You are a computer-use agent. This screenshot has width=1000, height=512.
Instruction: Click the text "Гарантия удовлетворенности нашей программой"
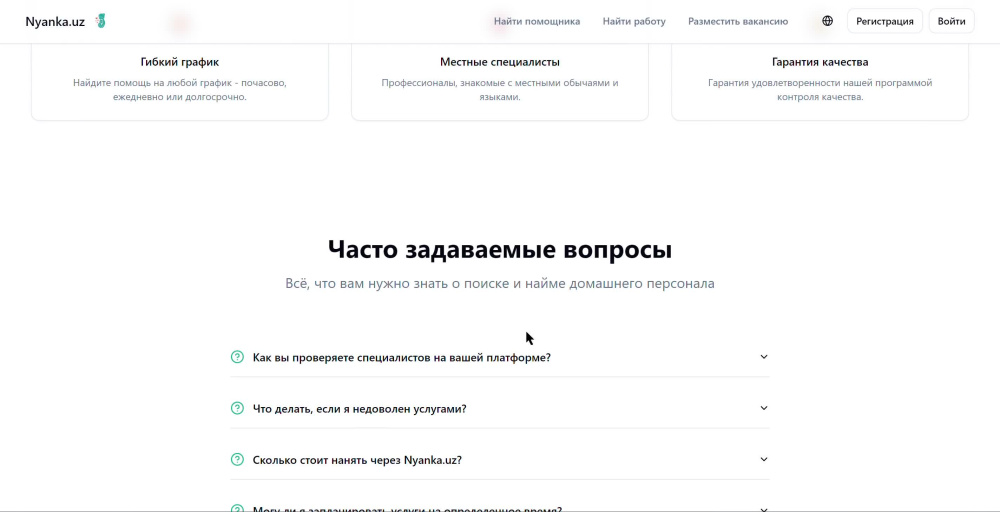coord(820,90)
